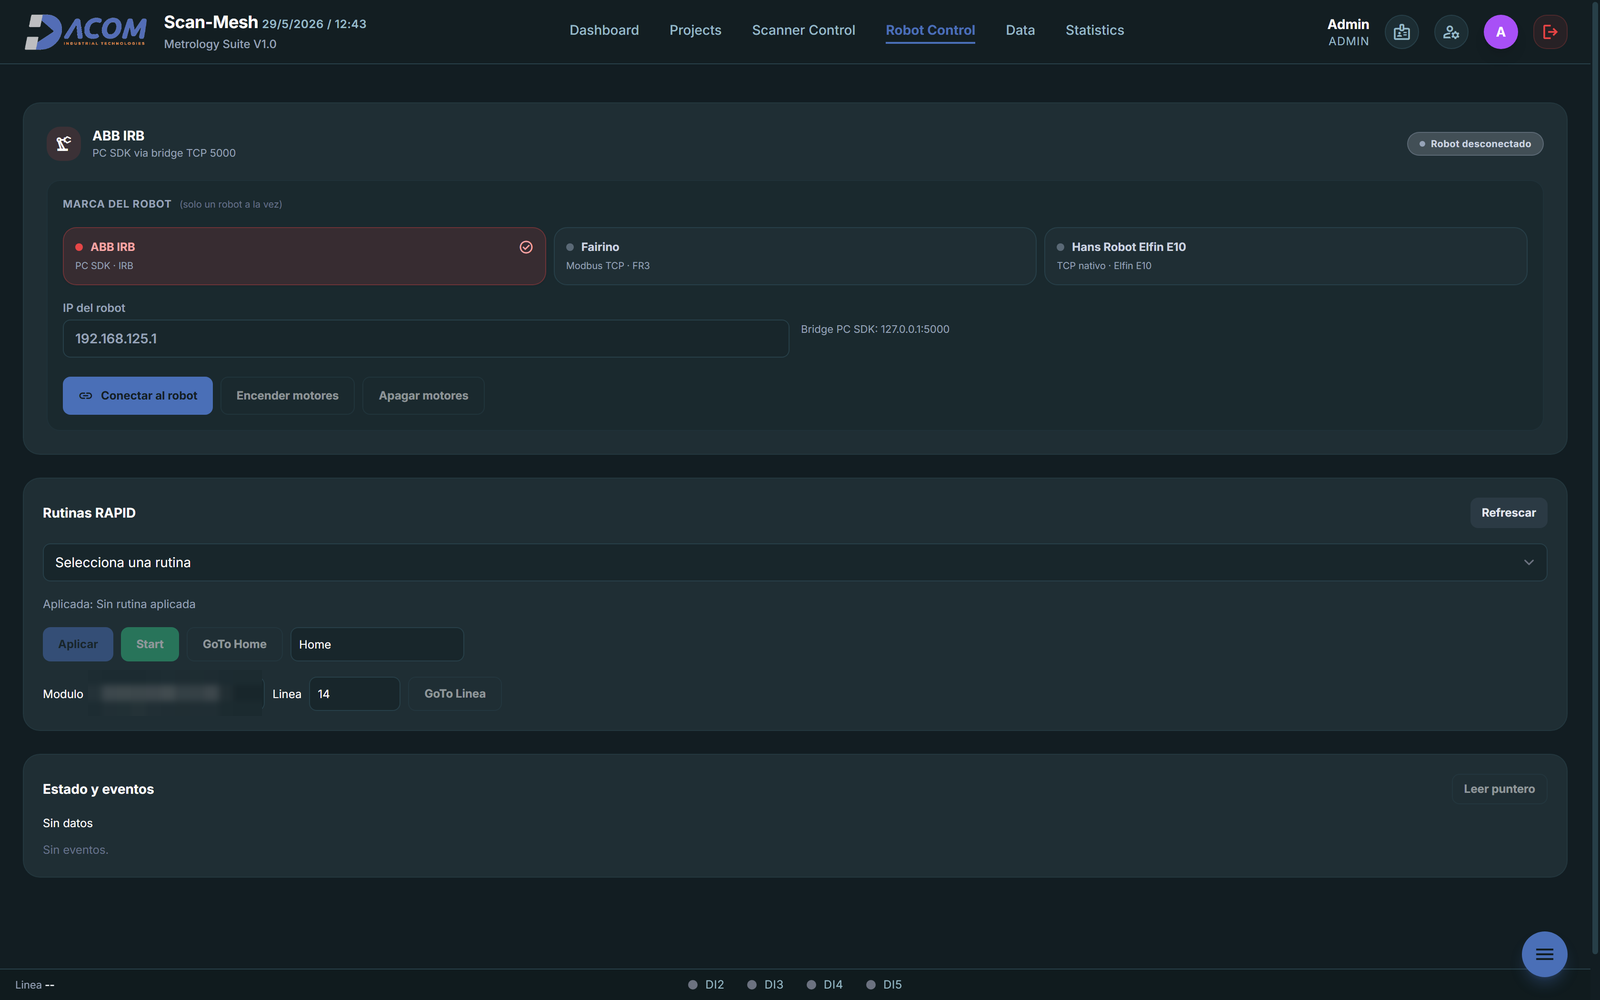The image size is (1600, 1000).
Task: Click the DI5 status indicator
Action: click(x=884, y=985)
